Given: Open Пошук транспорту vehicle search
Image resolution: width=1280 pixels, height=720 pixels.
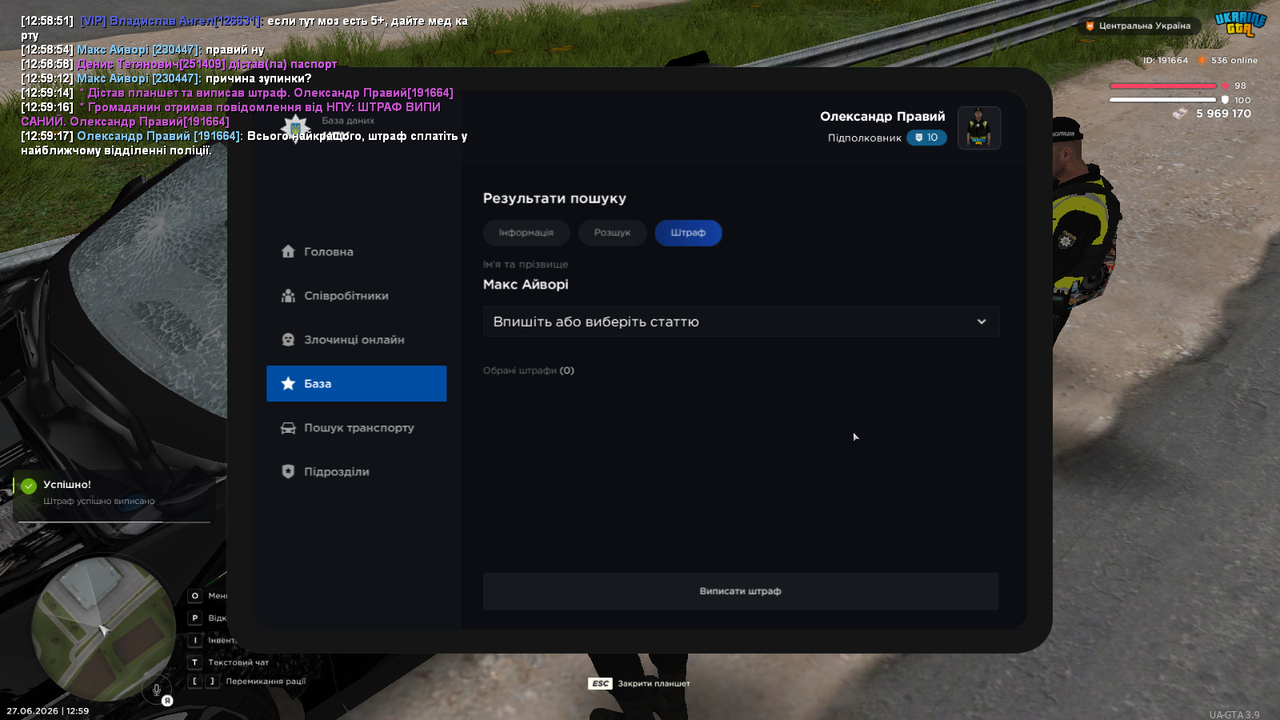Looking at the screenshot, I should pos(356,428).
